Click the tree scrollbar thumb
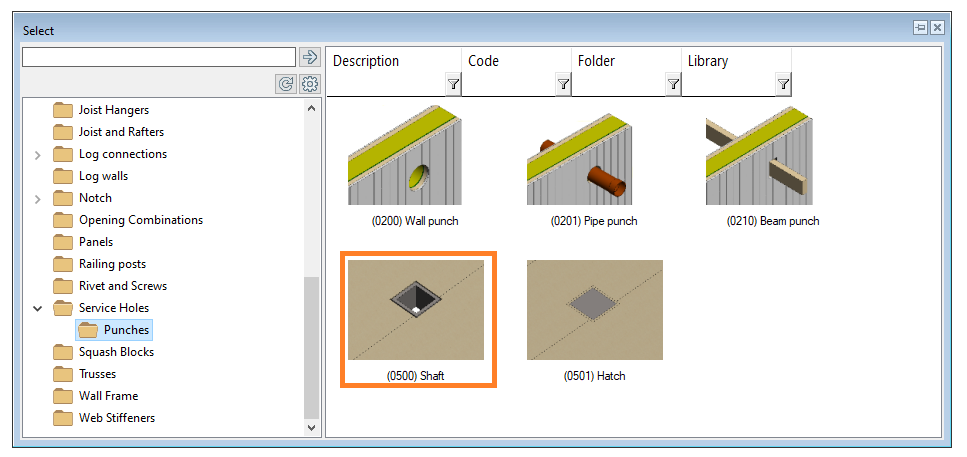 pos(311,347)
